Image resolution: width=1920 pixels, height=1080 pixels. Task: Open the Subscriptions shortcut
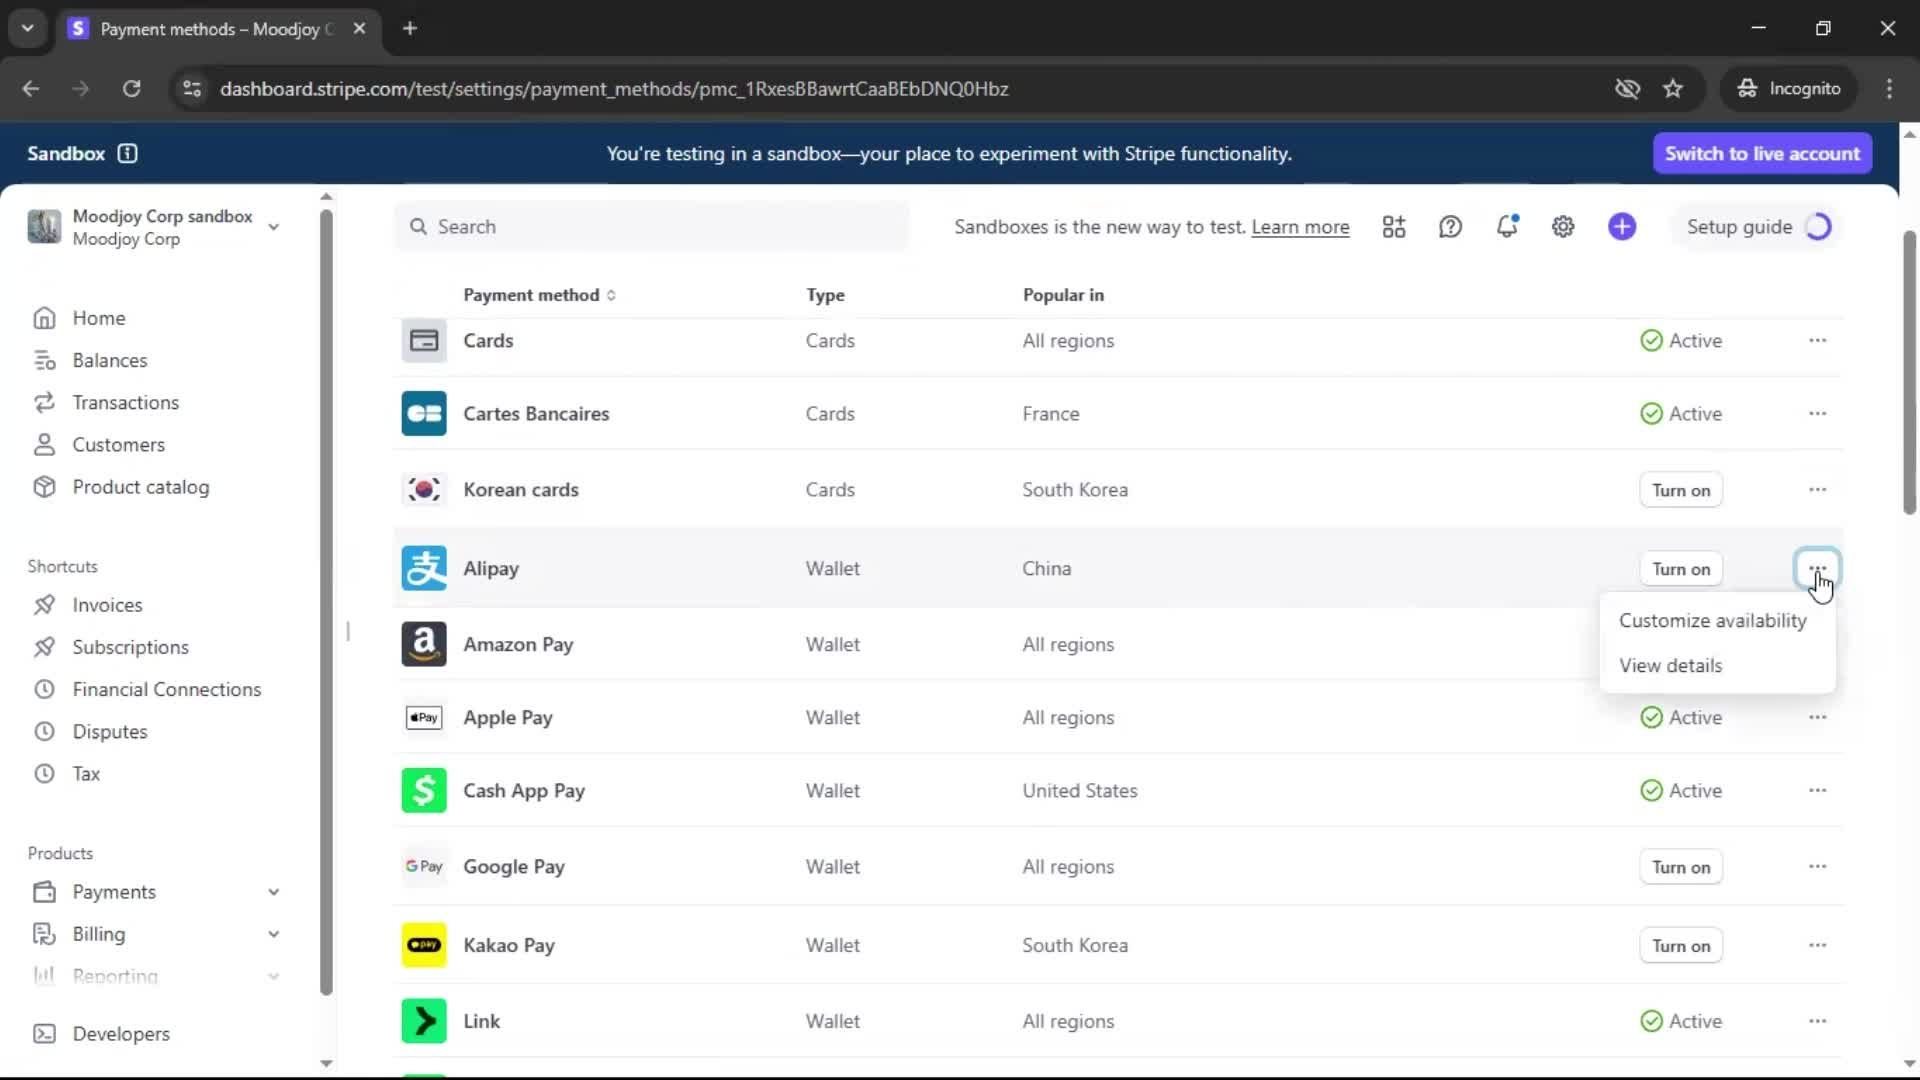[130, 647]
